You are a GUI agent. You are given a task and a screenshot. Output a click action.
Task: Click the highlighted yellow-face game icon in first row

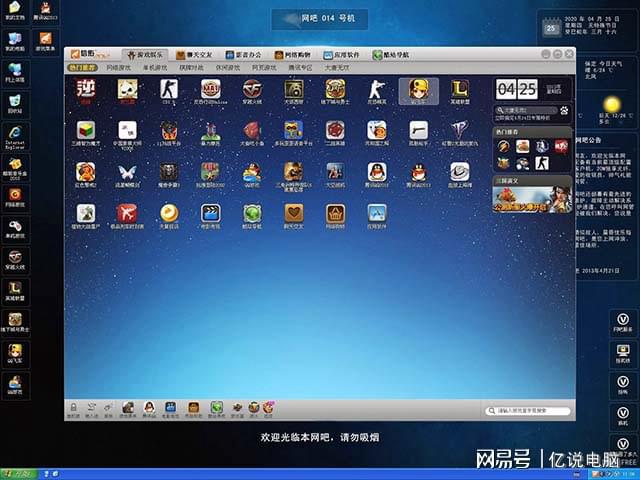(x=418, y=90)
